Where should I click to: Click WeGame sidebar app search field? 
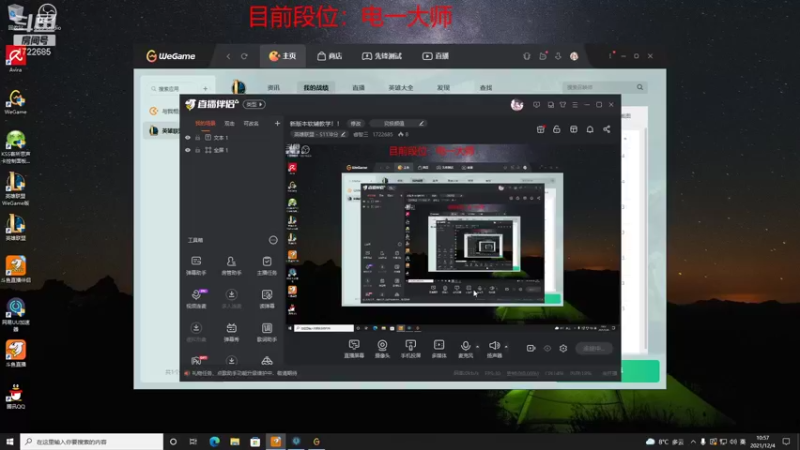173,89
